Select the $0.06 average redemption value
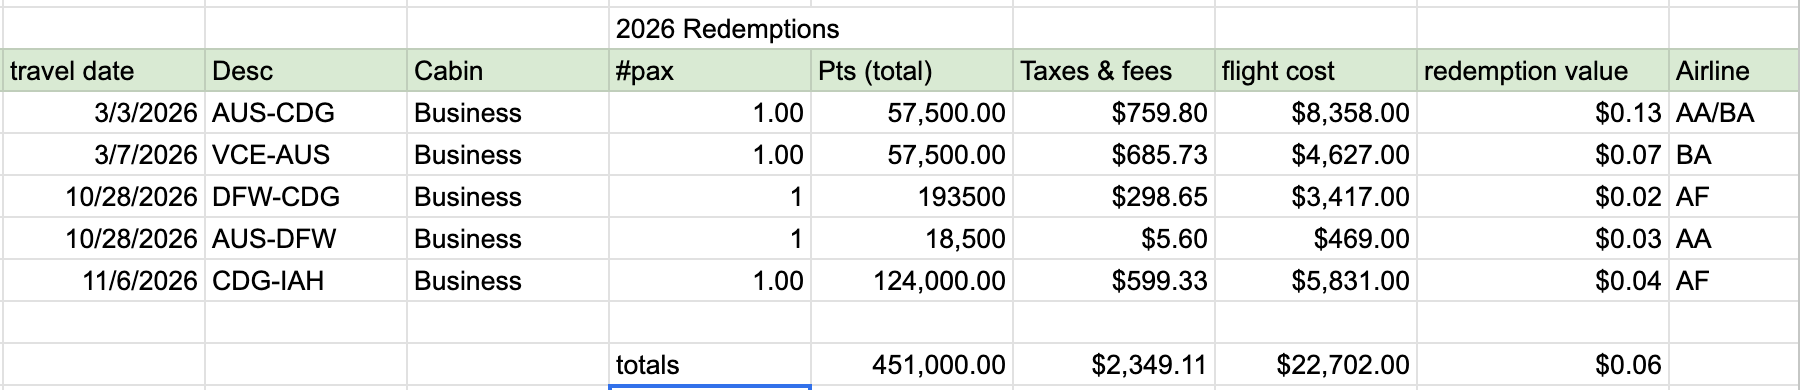The image size is (1800, 390). (x=1543, y=365)
